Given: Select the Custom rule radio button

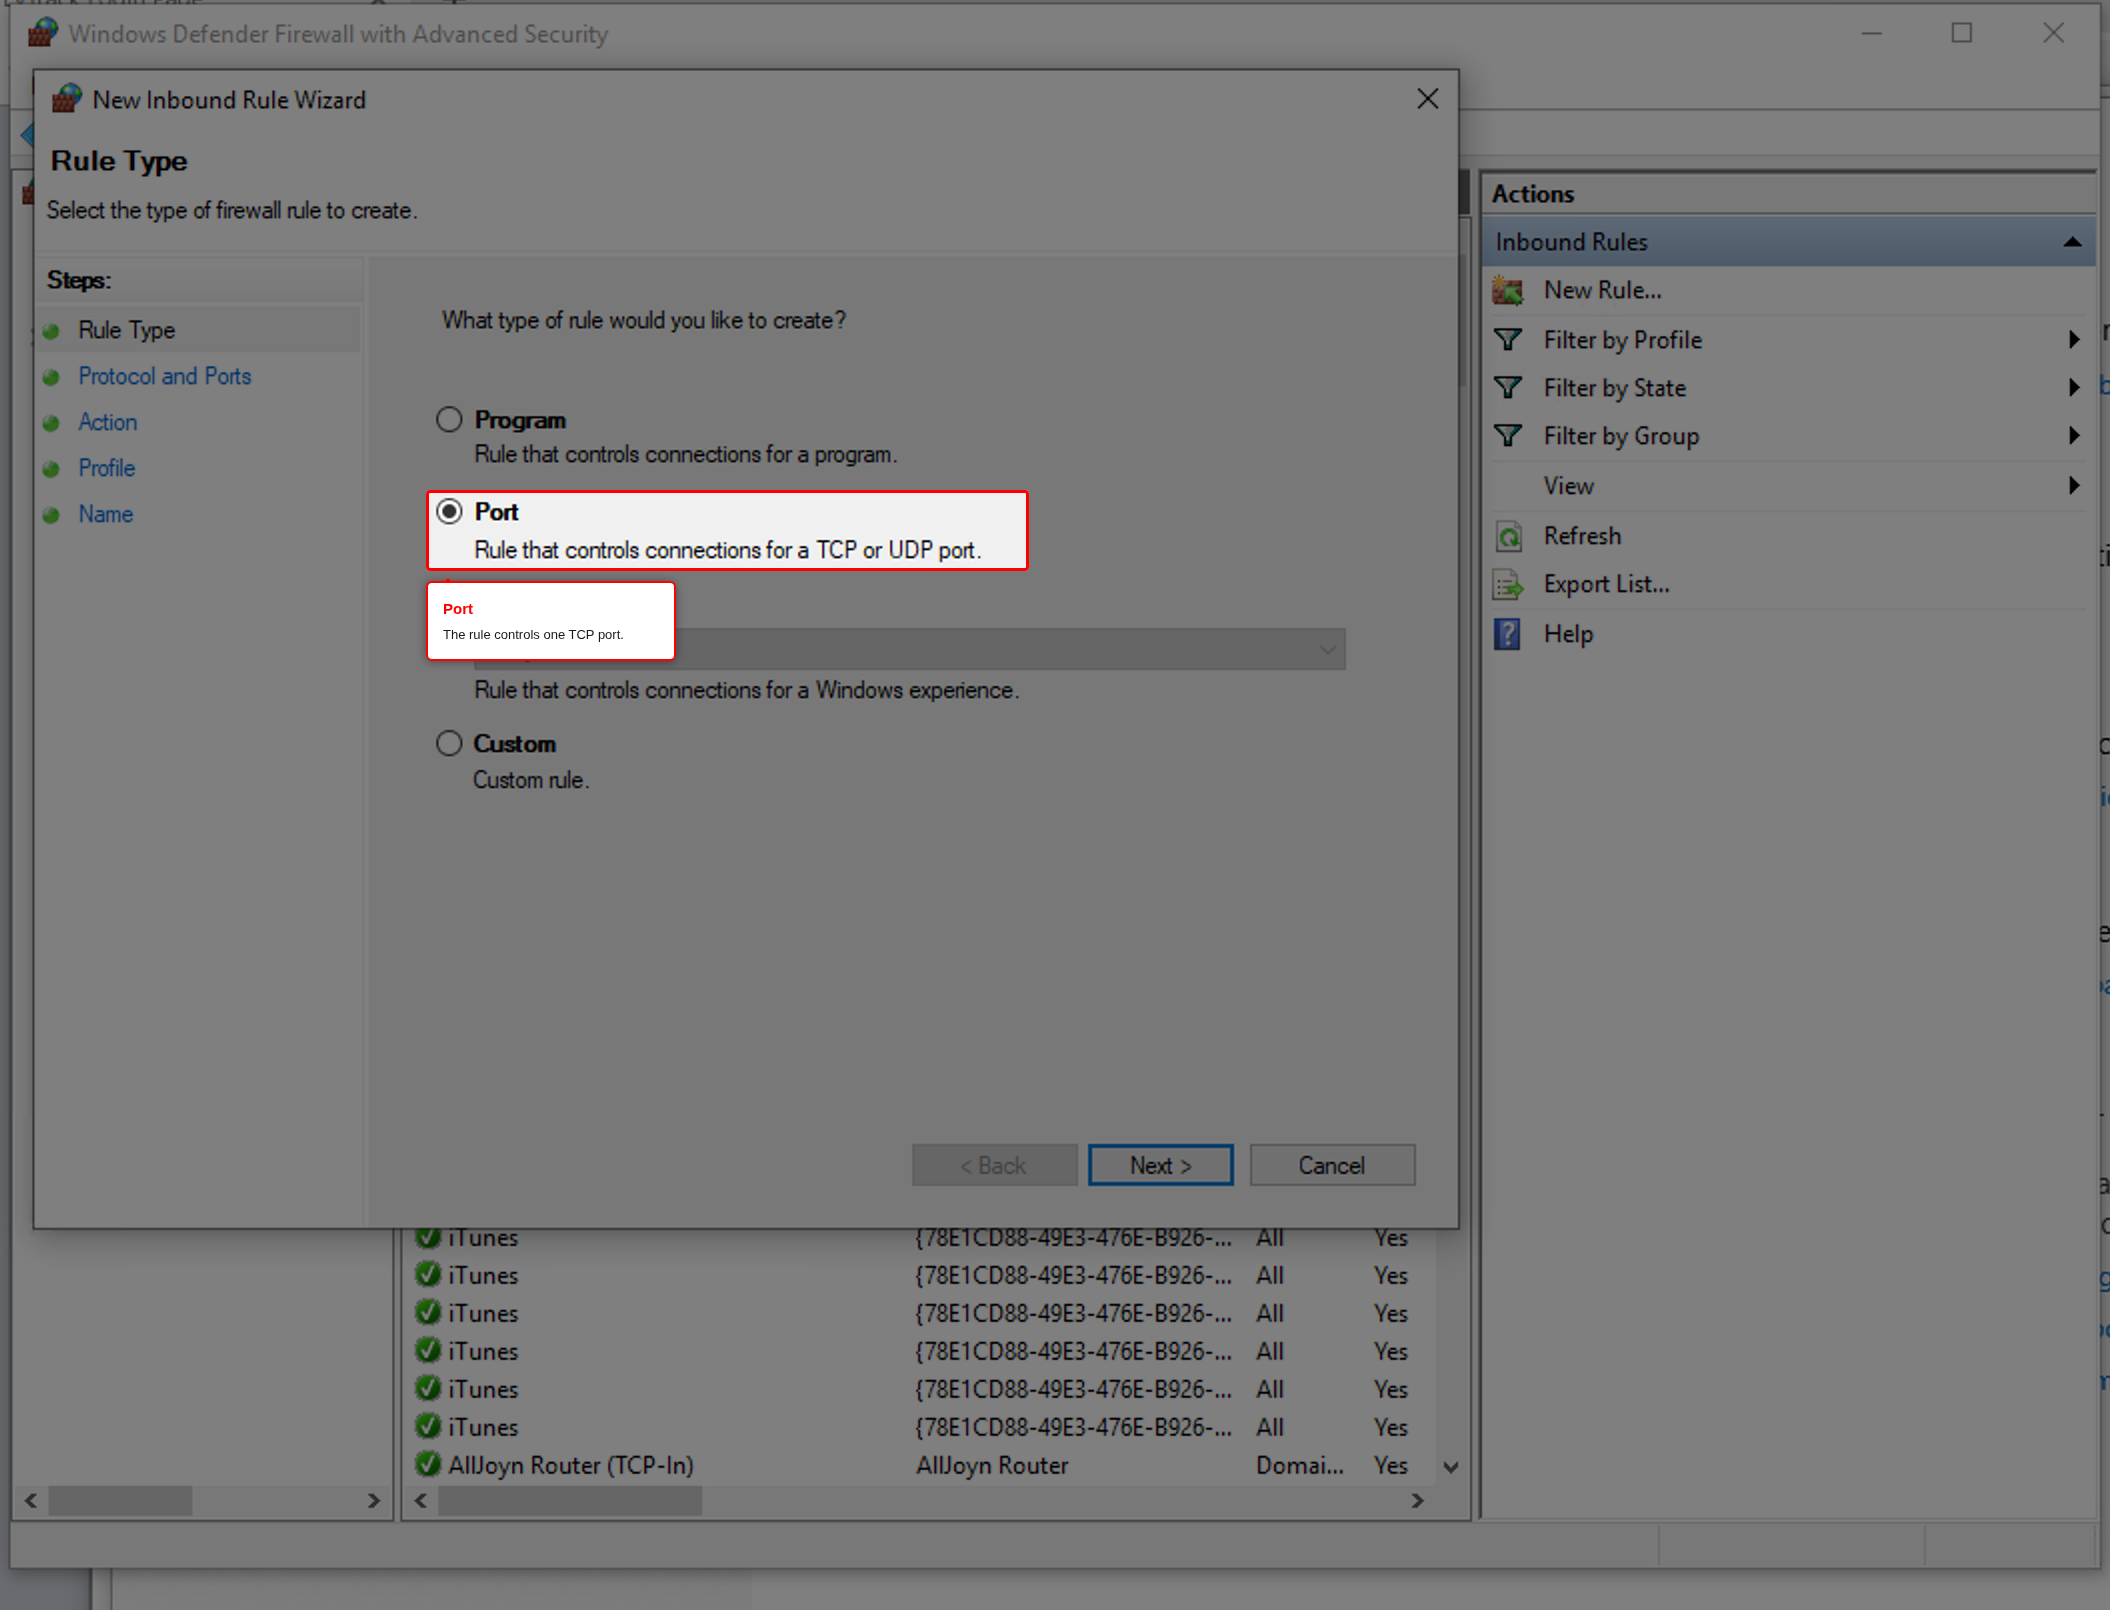Looking at the screenshot, I should pyautogui.click(x=449, y=743).
